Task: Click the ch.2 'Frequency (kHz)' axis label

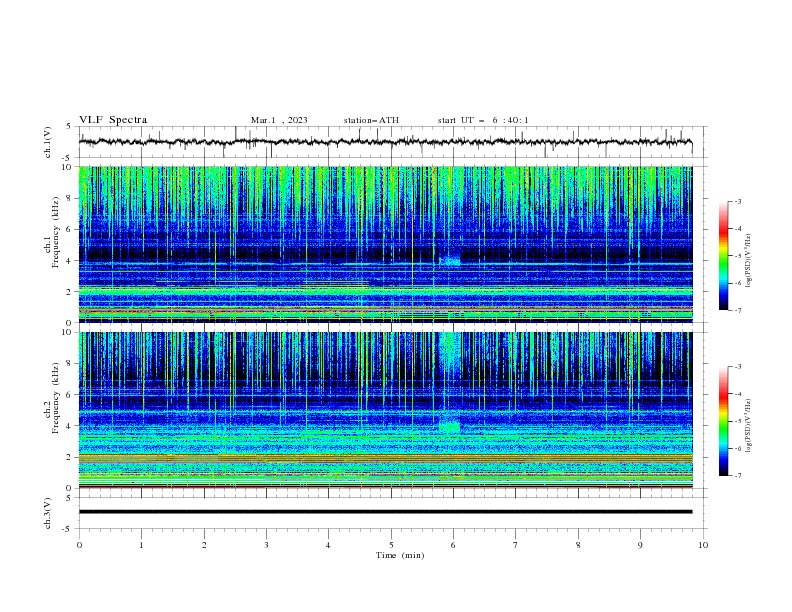Action: 56,398
